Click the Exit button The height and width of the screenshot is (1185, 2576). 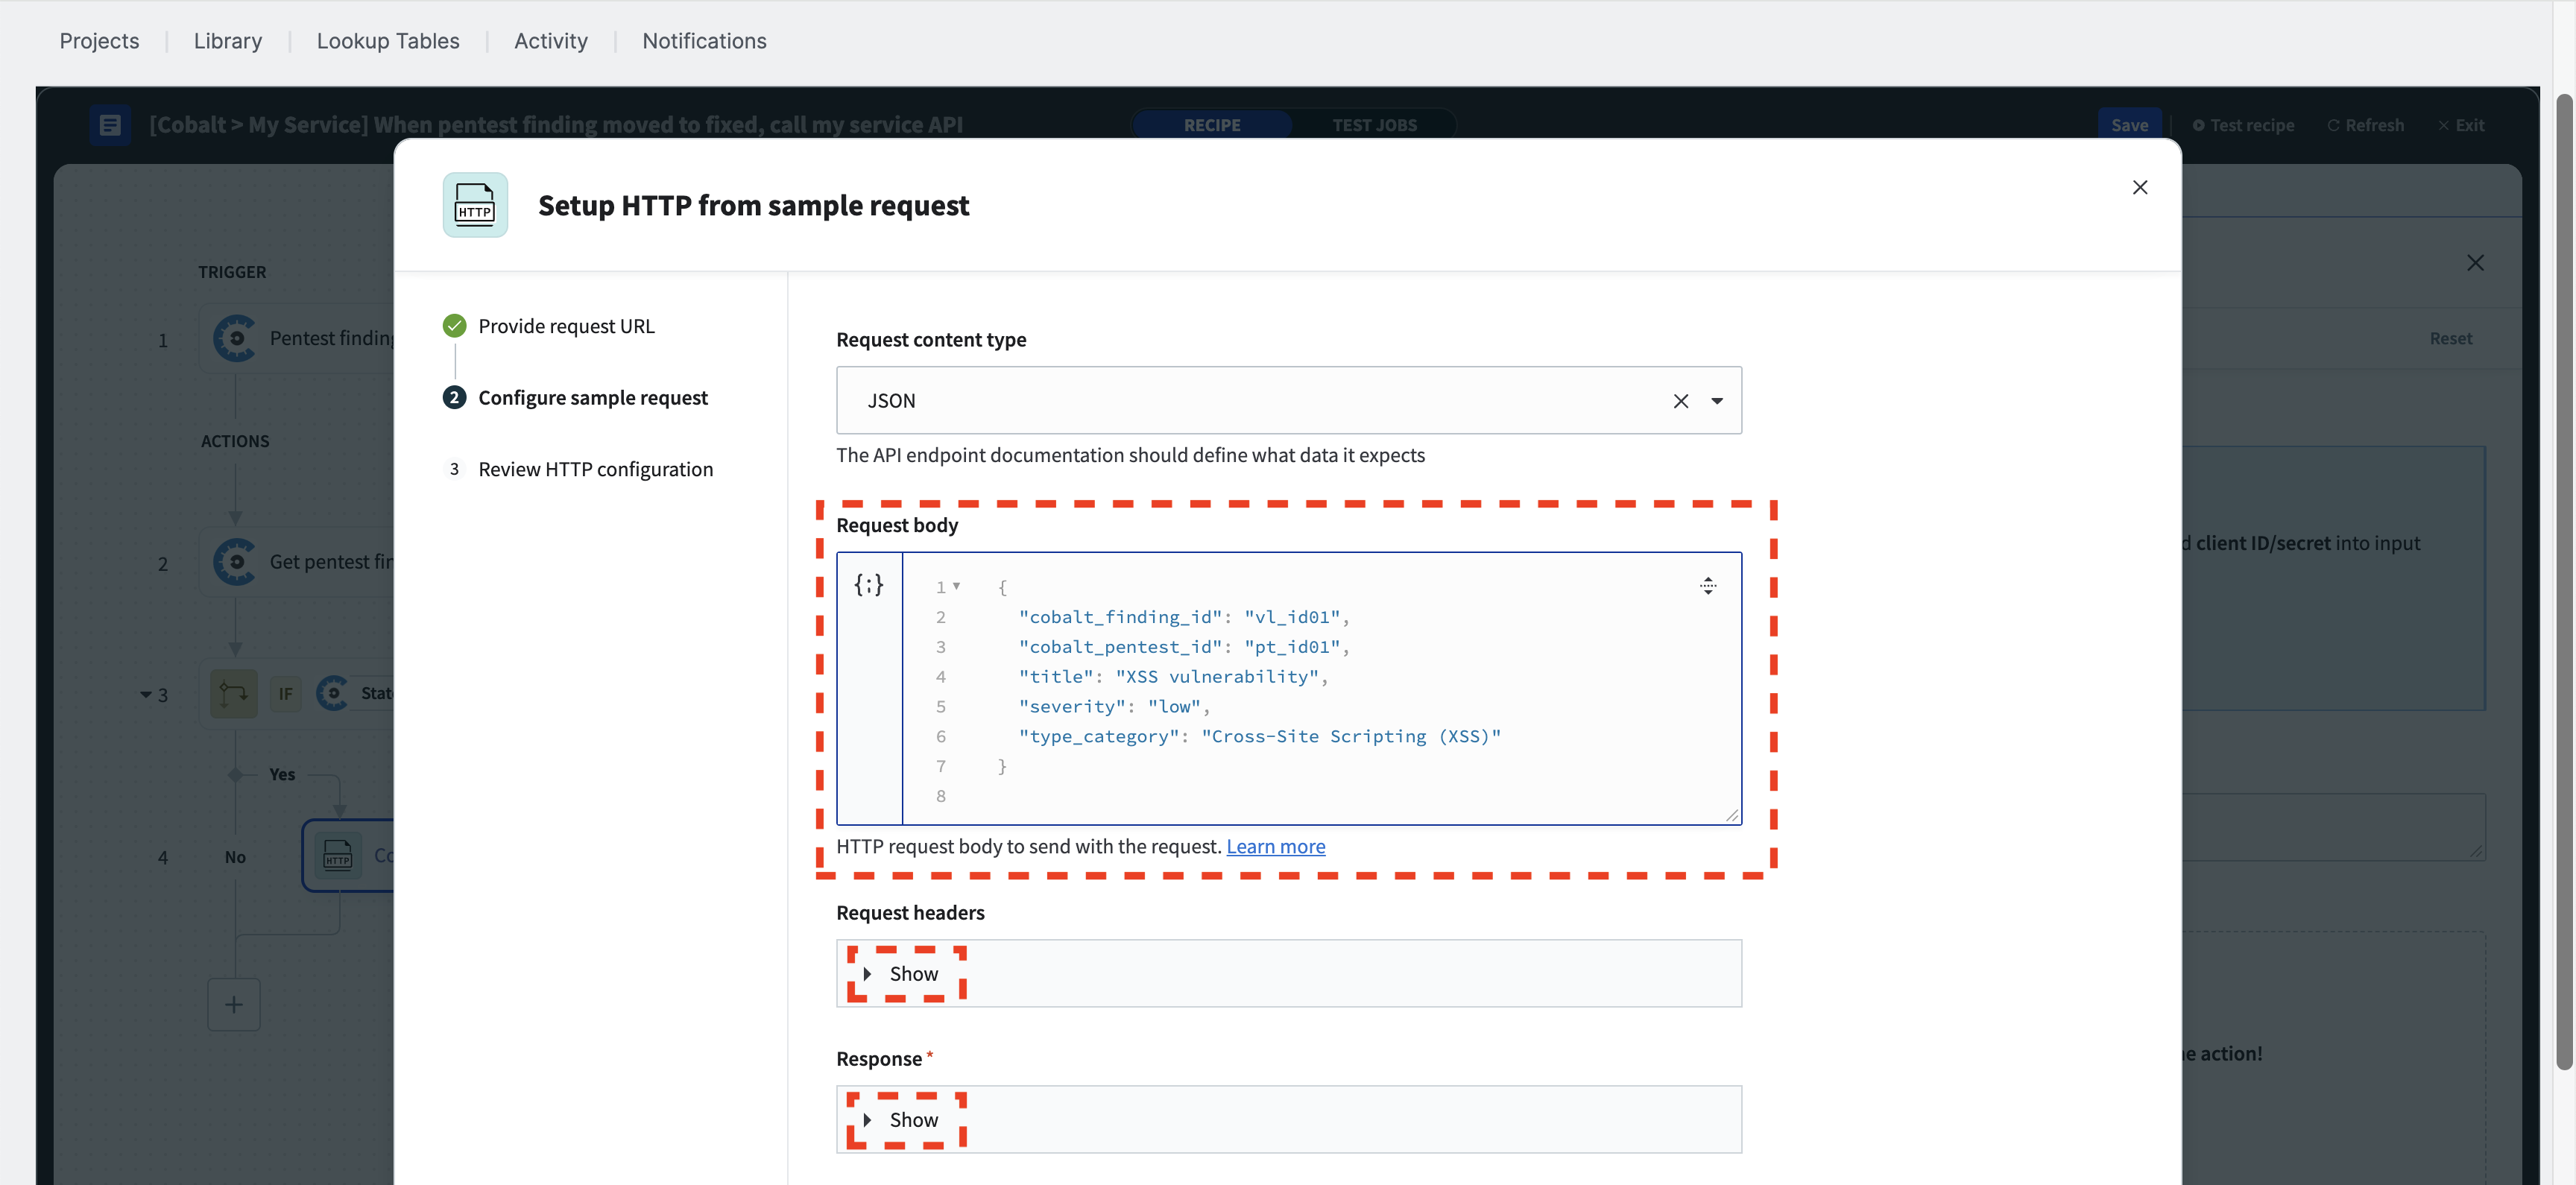2460,125
